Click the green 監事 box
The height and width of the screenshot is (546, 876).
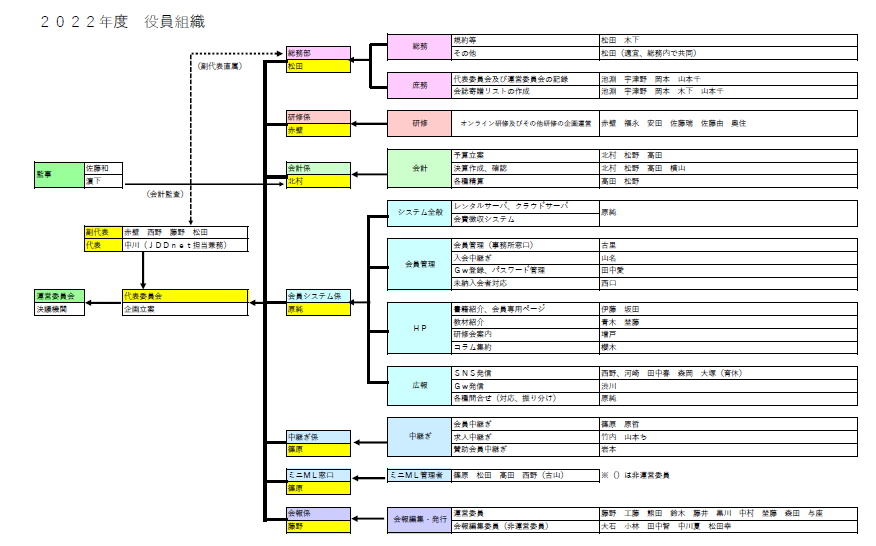click(x=58, y=175)
